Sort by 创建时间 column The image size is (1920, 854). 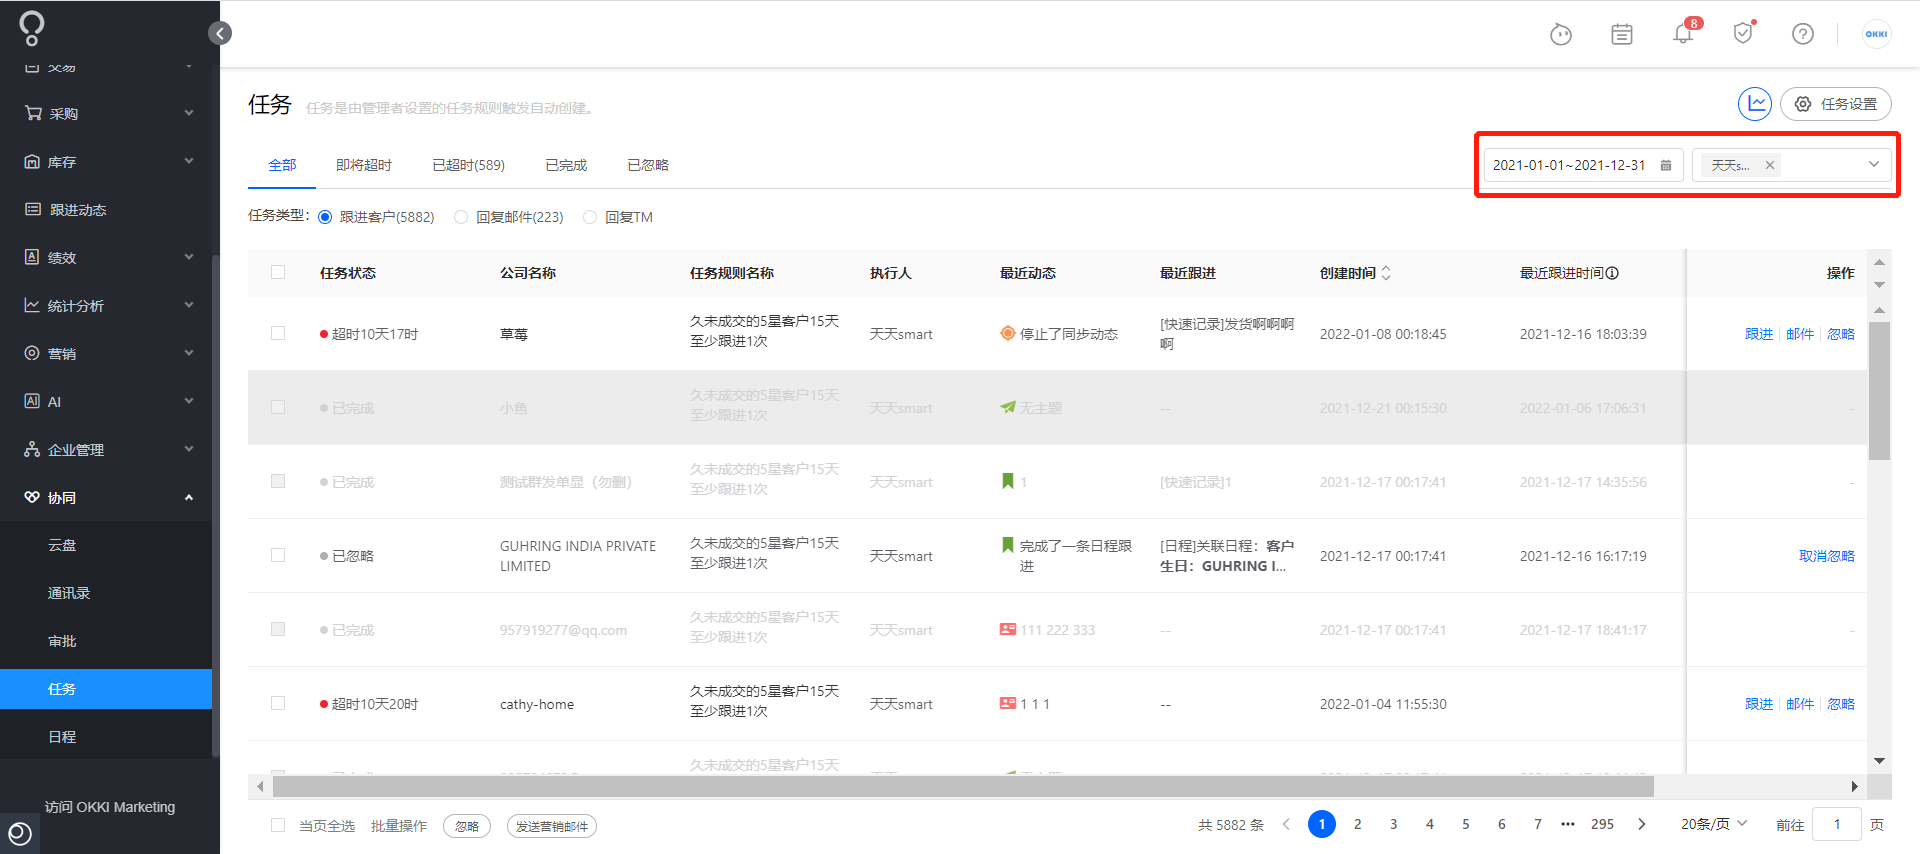pyautogui.click(x=1386, y=273)
